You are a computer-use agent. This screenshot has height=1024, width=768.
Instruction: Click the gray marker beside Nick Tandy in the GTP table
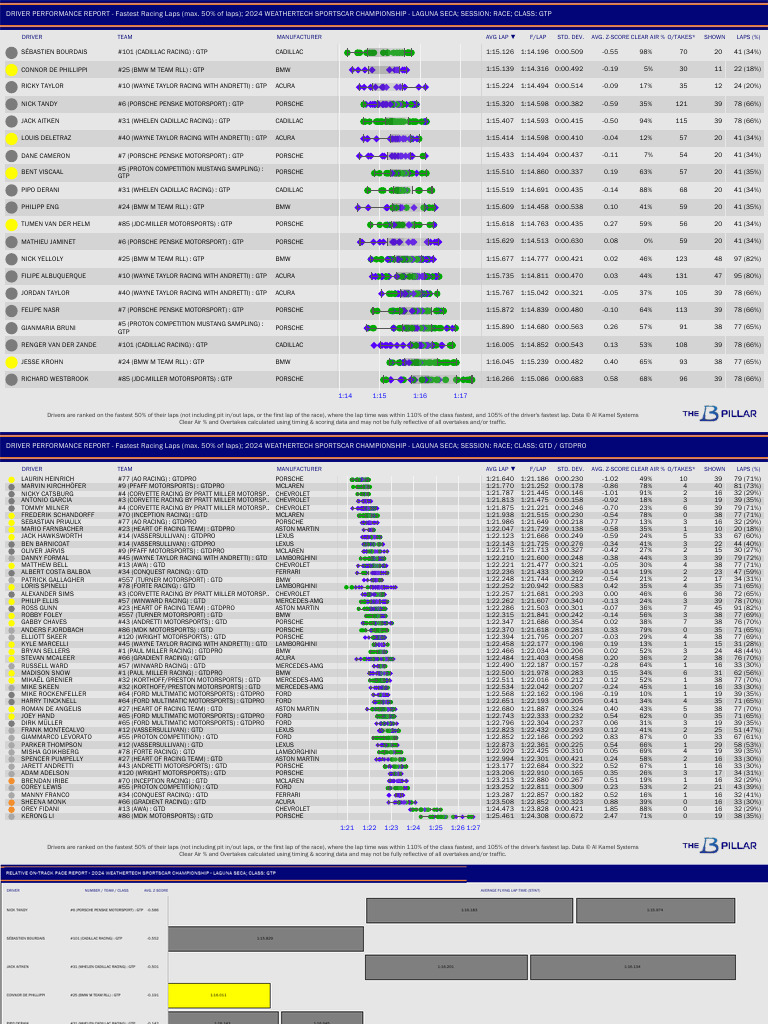pos(11,104)
